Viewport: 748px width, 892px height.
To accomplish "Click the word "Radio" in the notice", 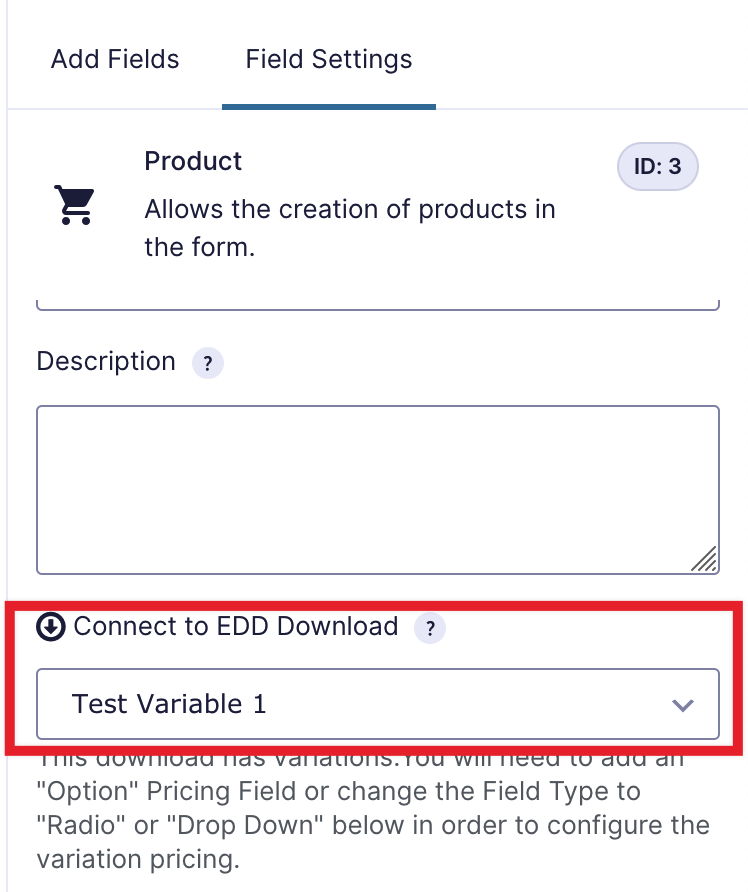I will pos(73,827).
